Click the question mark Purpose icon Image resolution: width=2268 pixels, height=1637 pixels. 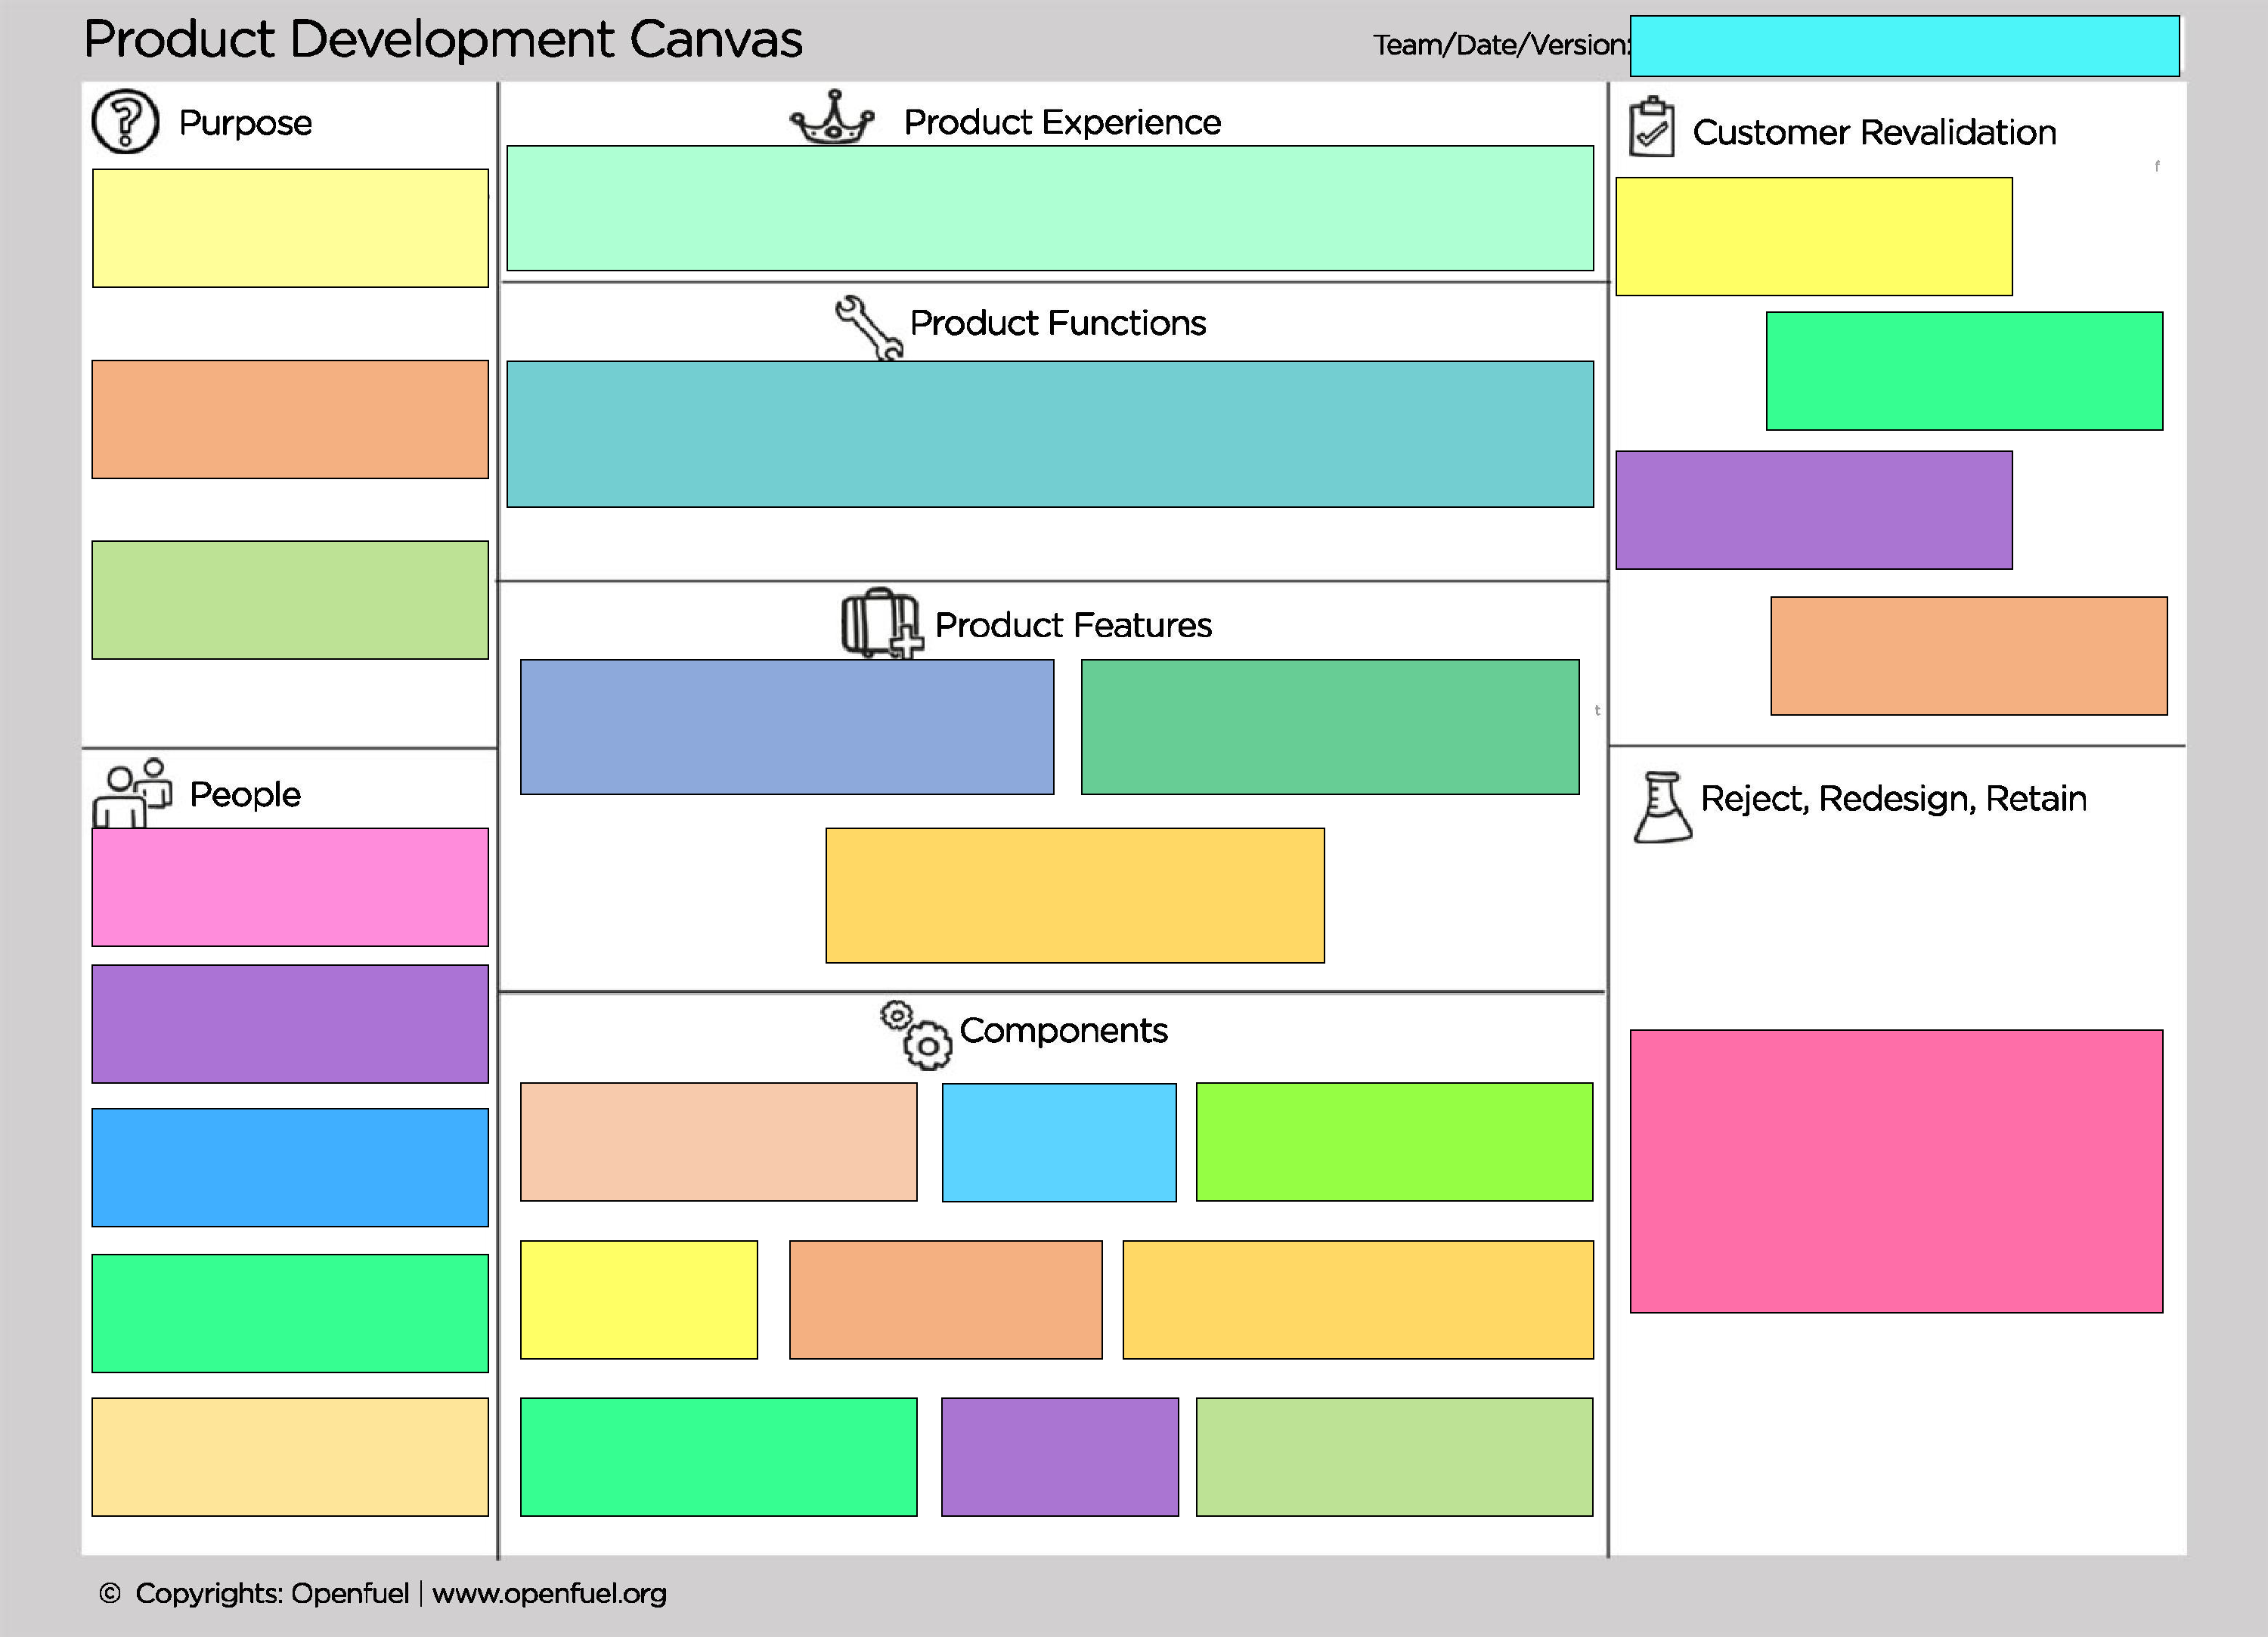coord(125,122)
